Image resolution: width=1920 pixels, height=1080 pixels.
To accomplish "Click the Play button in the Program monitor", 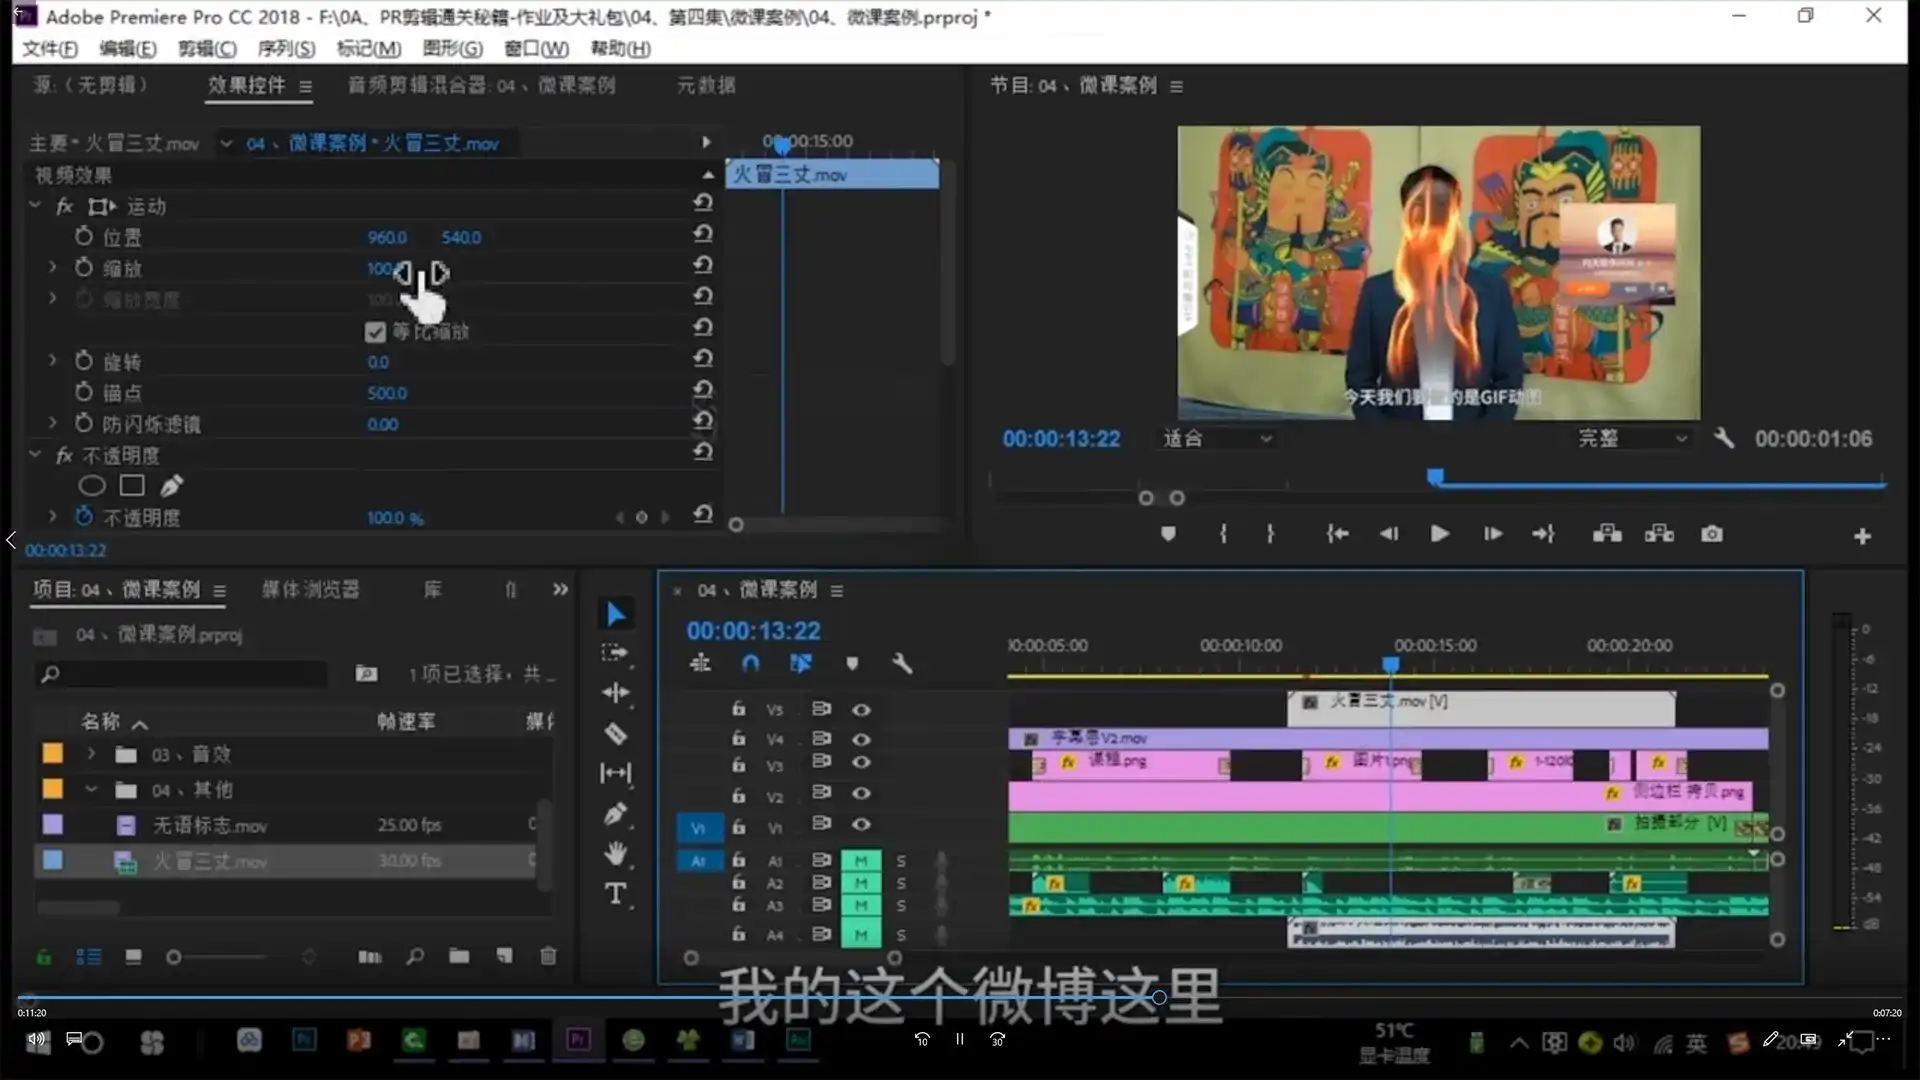I will (1439, 533).
